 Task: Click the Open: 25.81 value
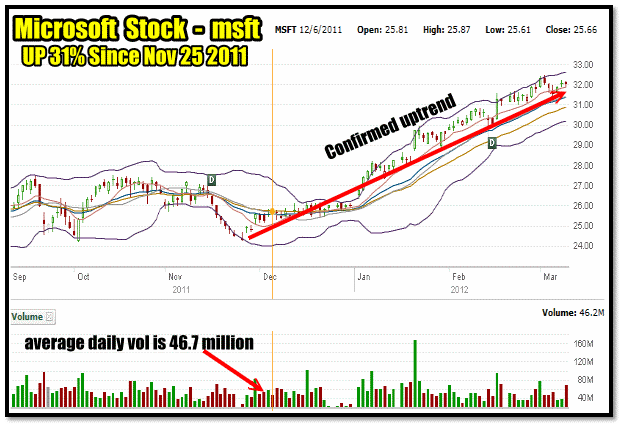coord(382,30)
